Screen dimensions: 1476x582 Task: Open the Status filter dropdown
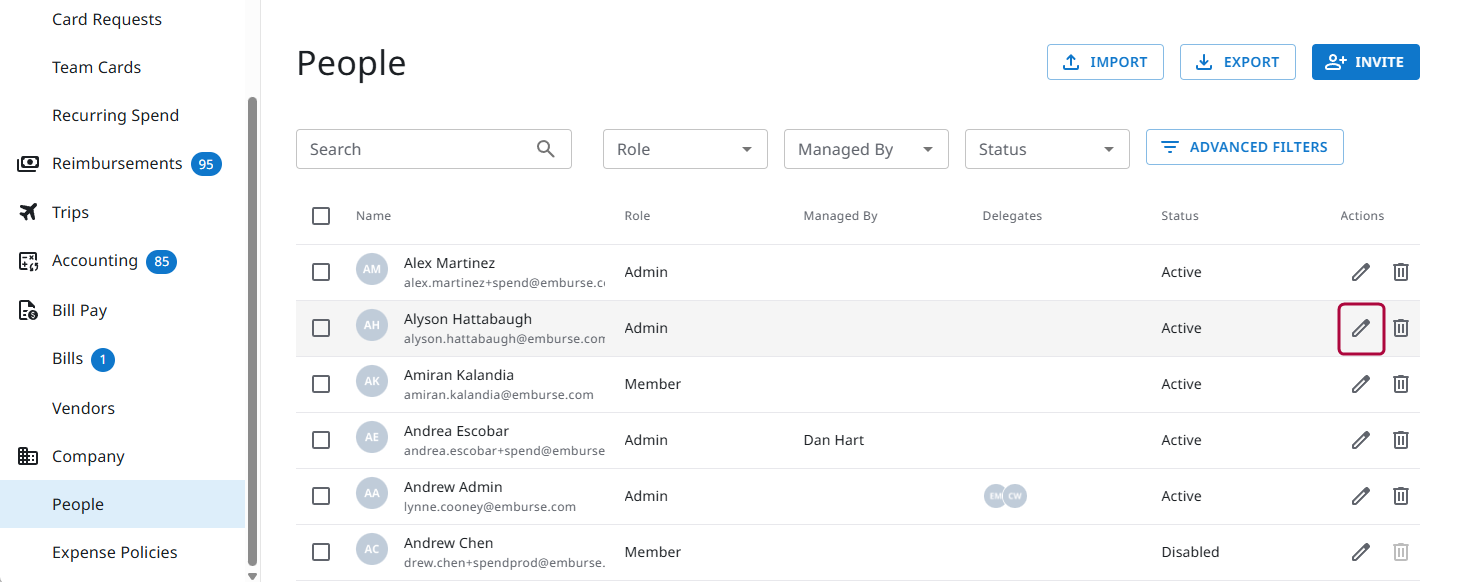pyautogui.click(x=1046, y=148)
